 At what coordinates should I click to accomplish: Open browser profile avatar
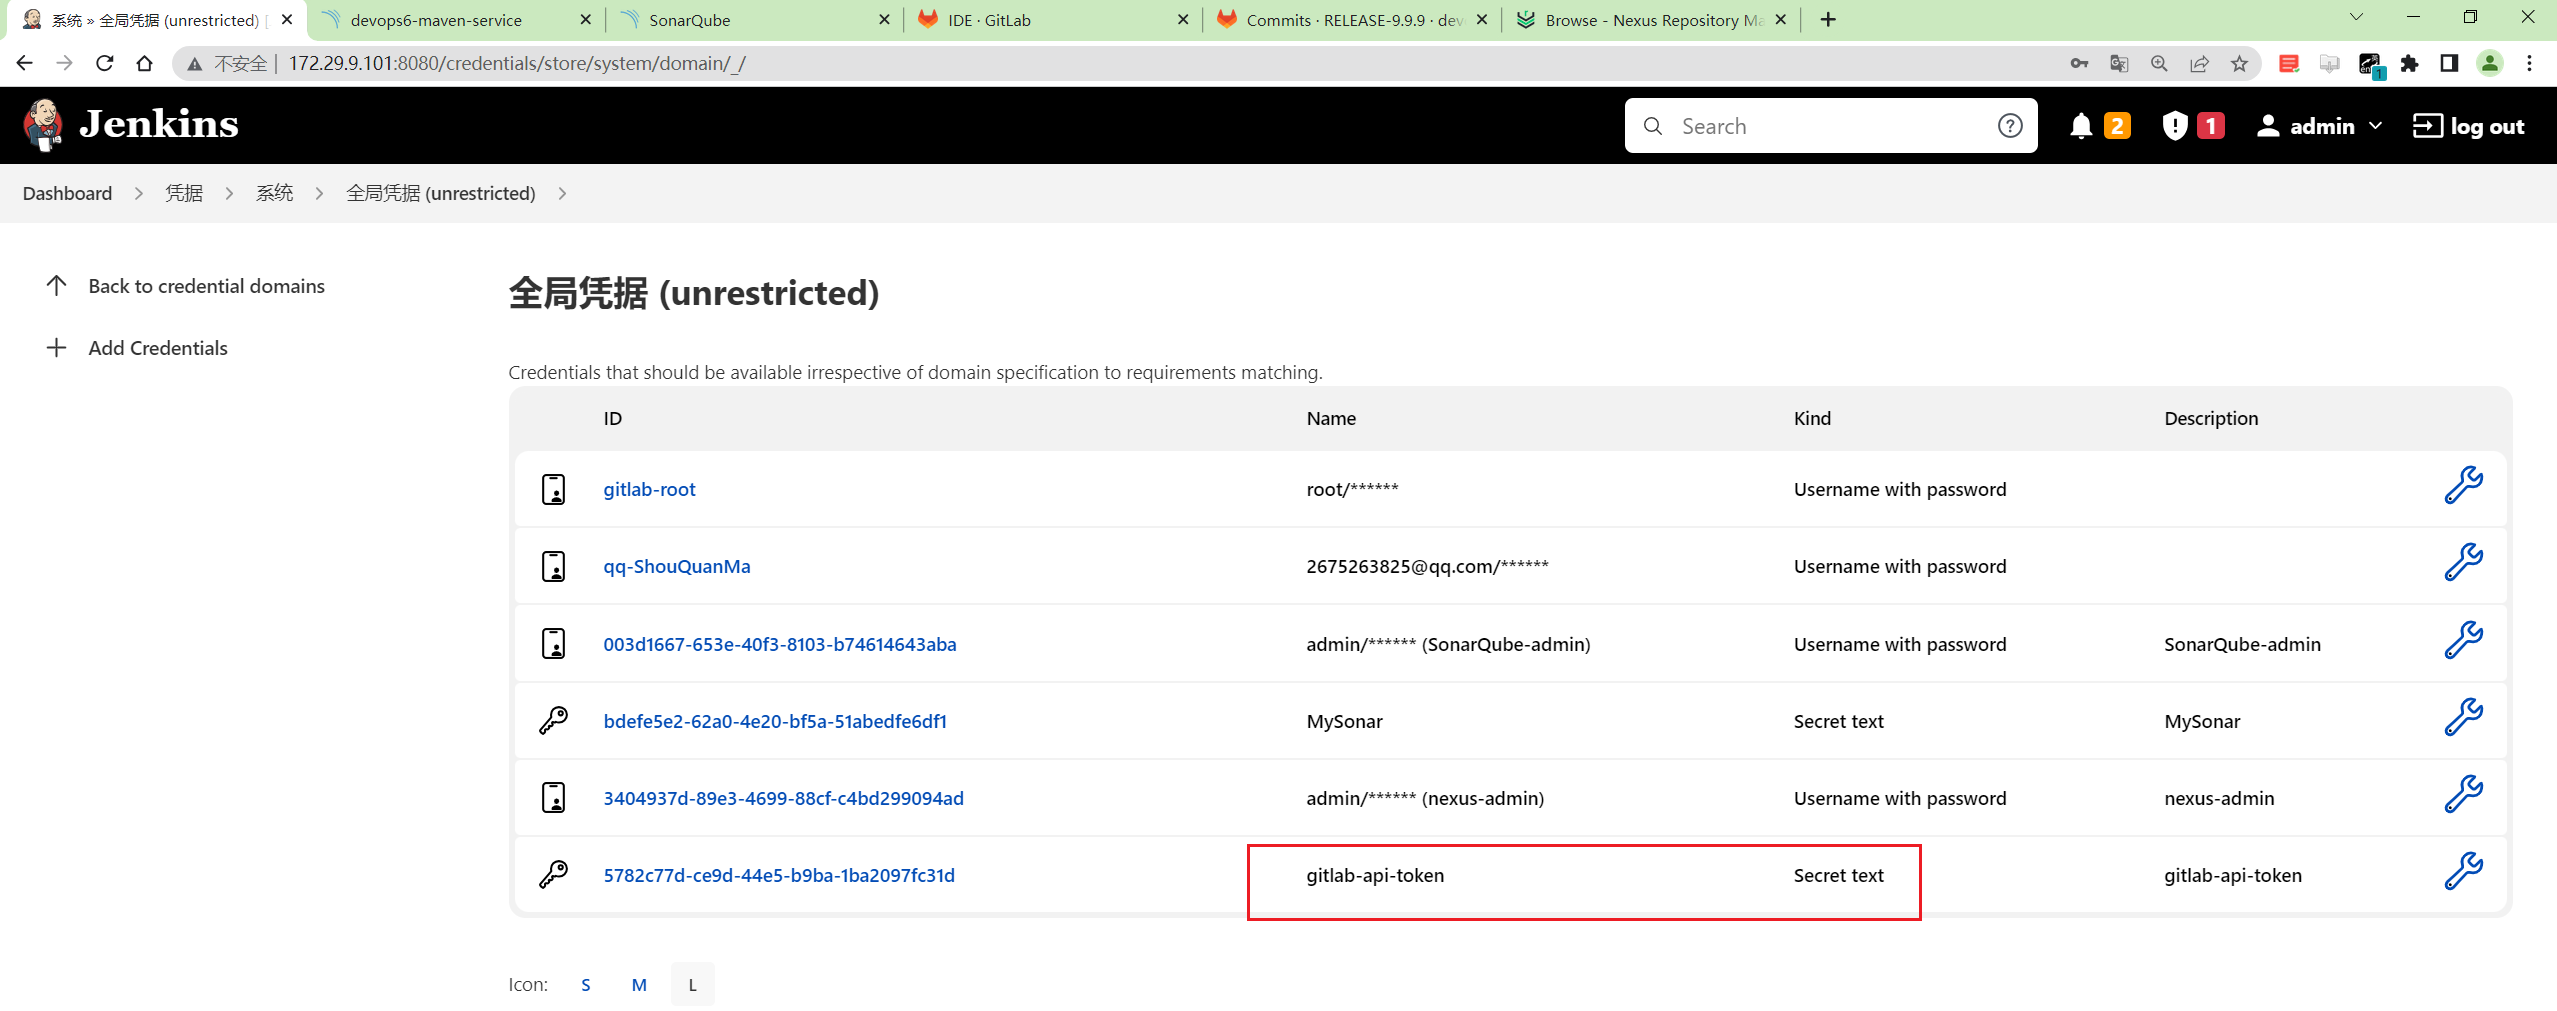[2490, 64]
